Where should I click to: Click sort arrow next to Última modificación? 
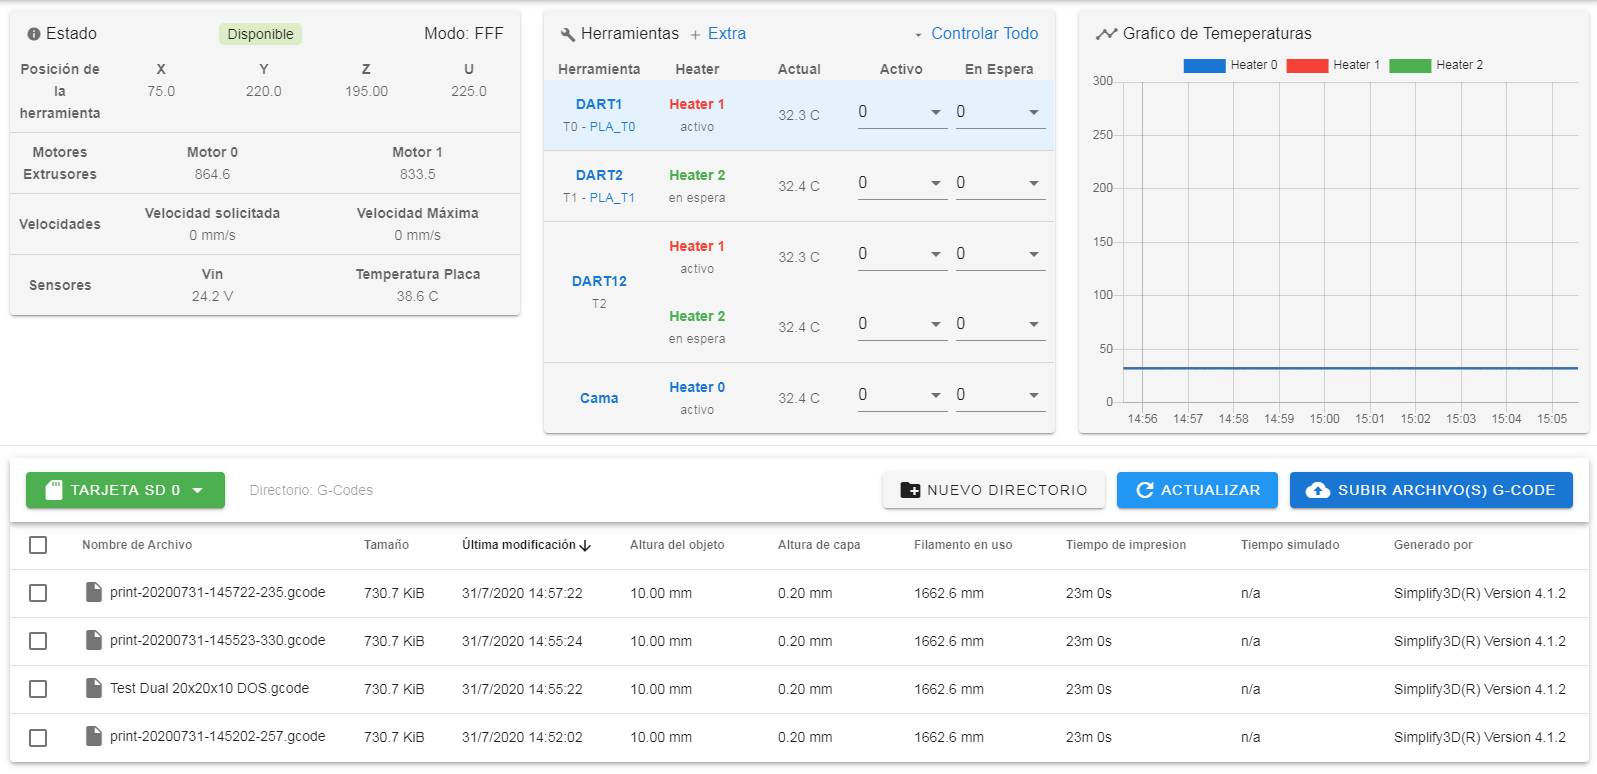[585, 546]
